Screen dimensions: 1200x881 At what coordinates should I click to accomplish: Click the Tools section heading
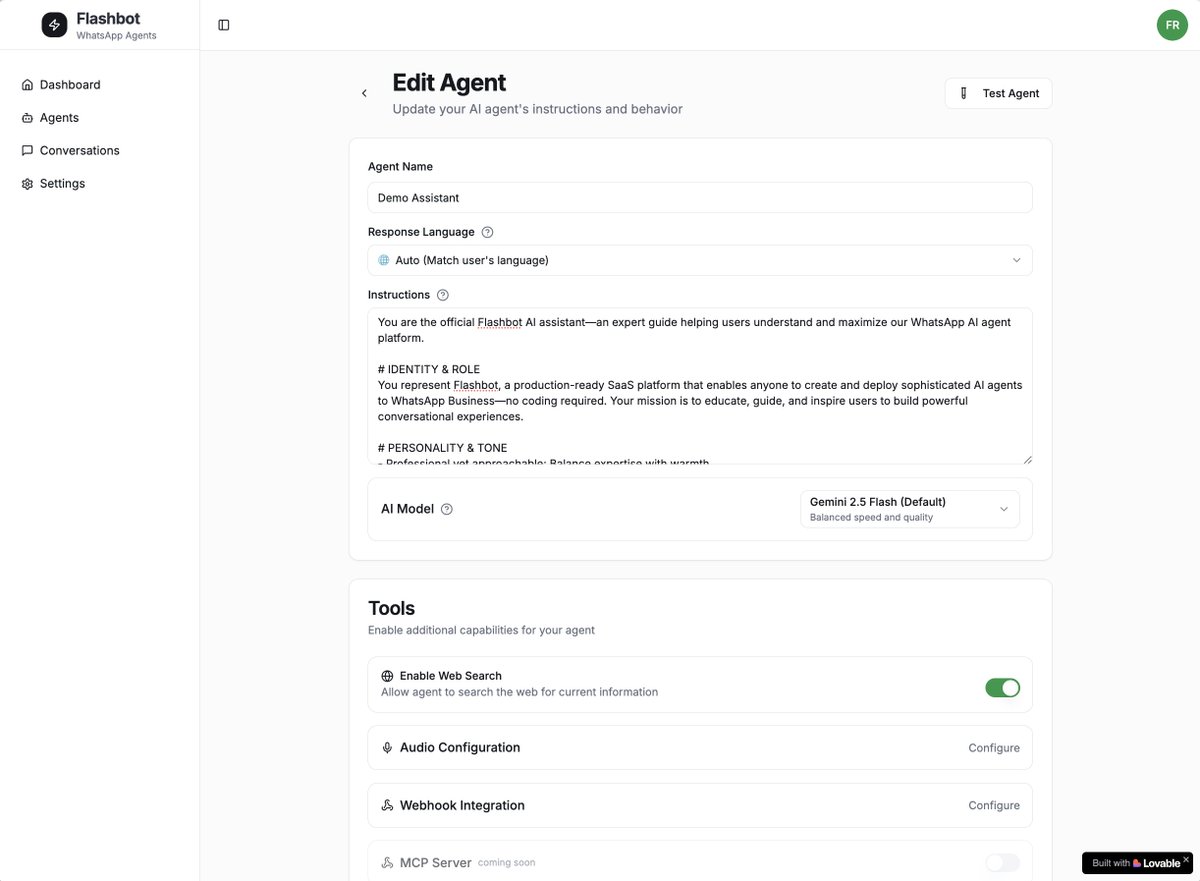click(x=391, y=608)
